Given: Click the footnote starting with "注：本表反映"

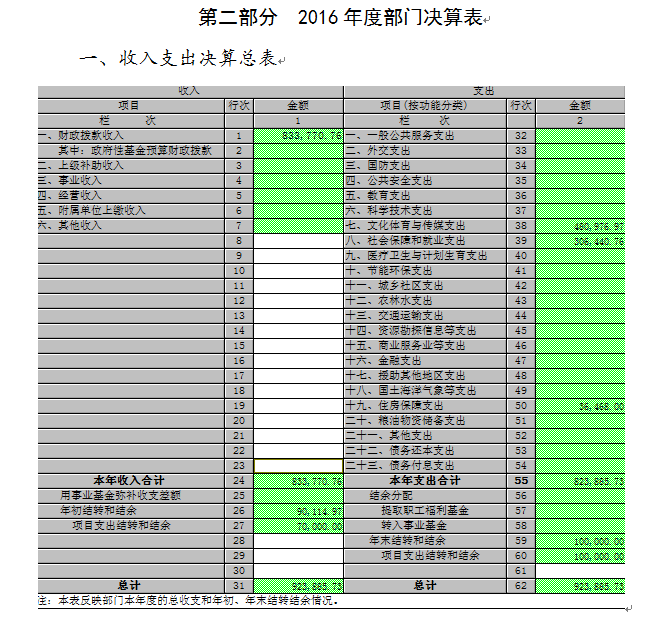Looking at the screenshot, I should coord(190,601).
